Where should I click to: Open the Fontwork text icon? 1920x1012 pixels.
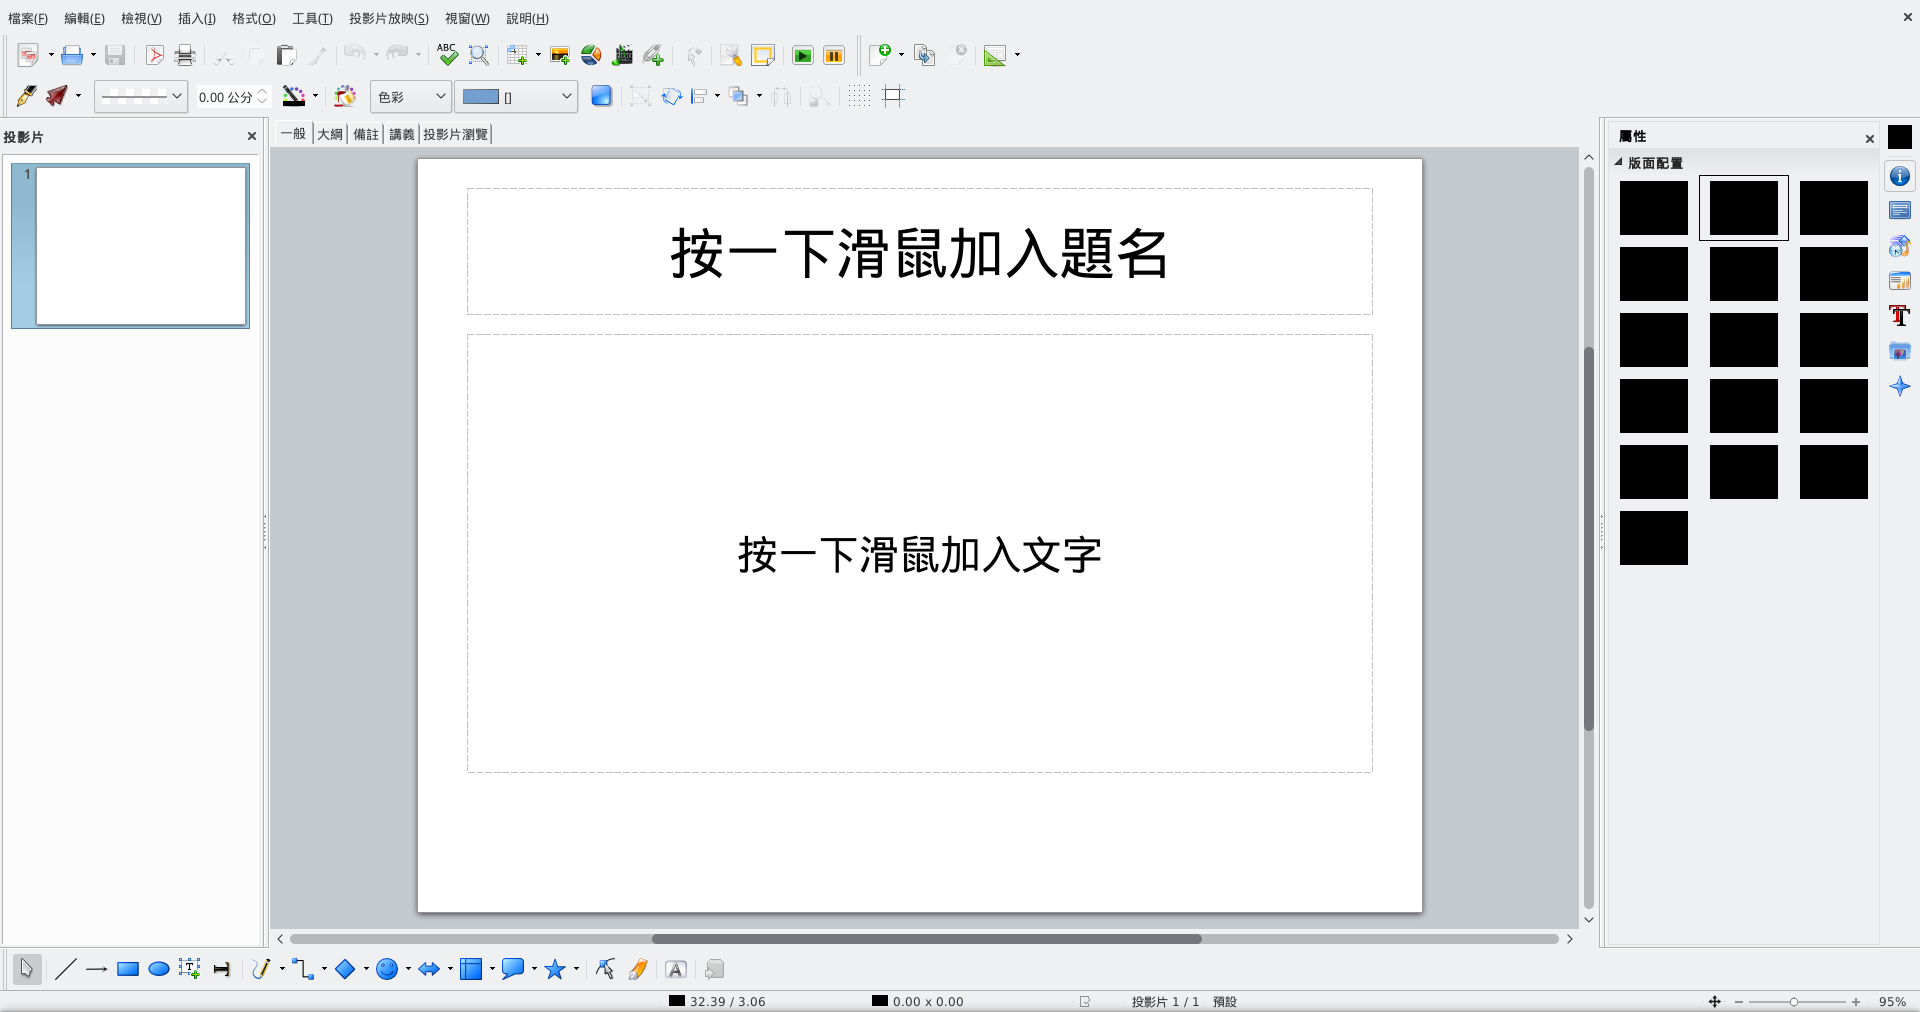coord(676,969)
